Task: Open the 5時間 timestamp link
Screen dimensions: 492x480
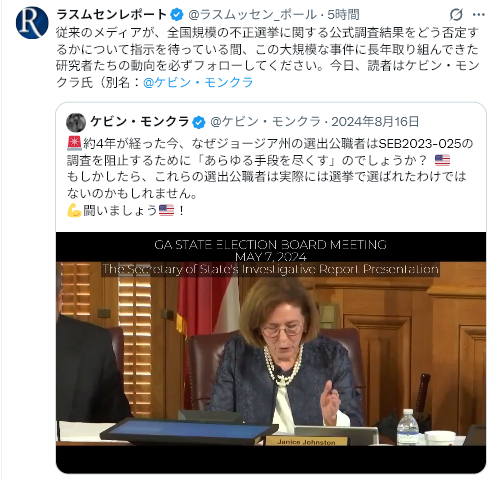Action: pyautogui.click(x=343, y=15)
